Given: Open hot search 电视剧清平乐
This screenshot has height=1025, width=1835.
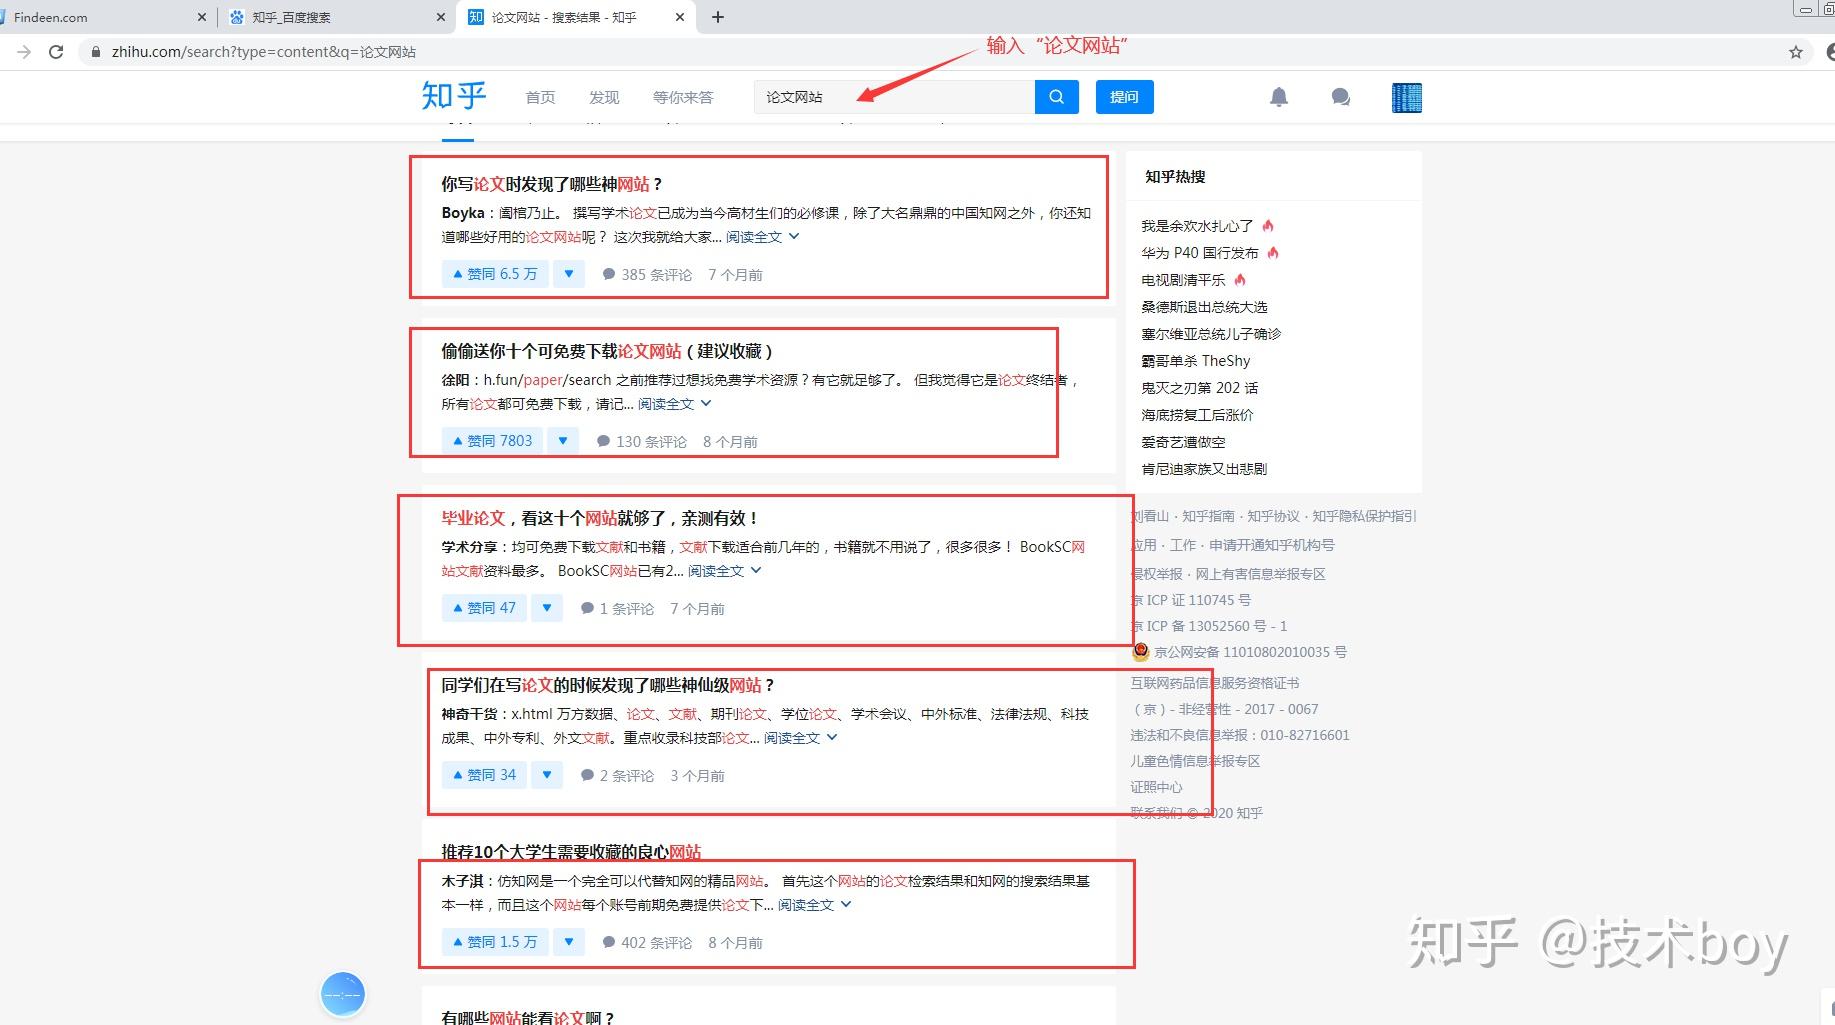Looking at the screenshot, I should point(1183,280).
